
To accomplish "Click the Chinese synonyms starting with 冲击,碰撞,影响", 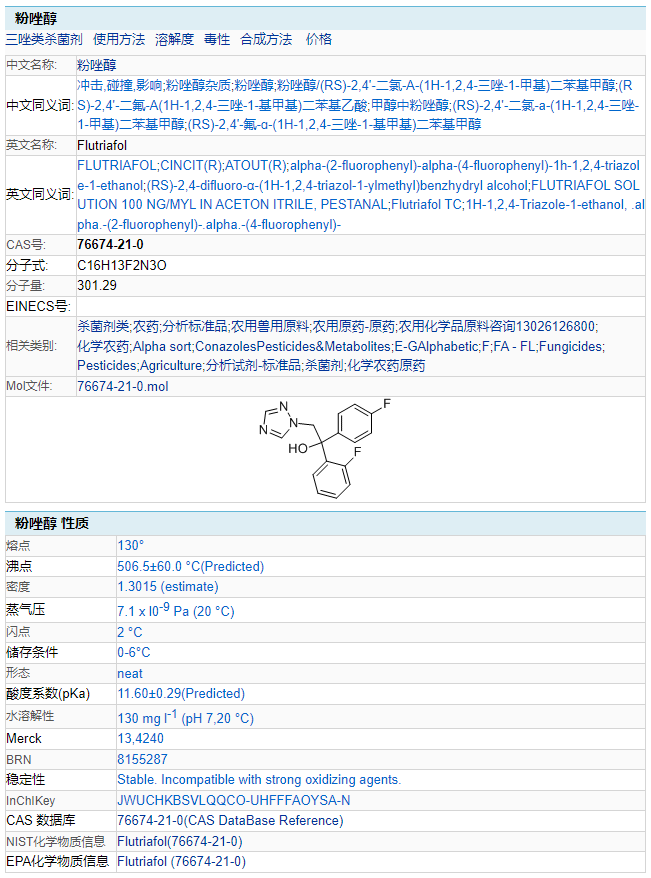I will tap(358, 105).
